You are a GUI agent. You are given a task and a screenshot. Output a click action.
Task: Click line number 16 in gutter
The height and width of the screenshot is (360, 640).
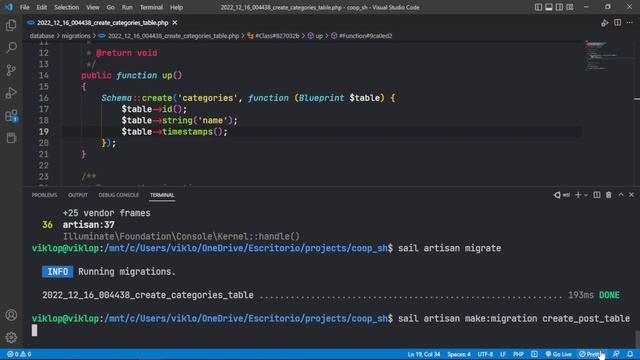[x=44, y=98]
